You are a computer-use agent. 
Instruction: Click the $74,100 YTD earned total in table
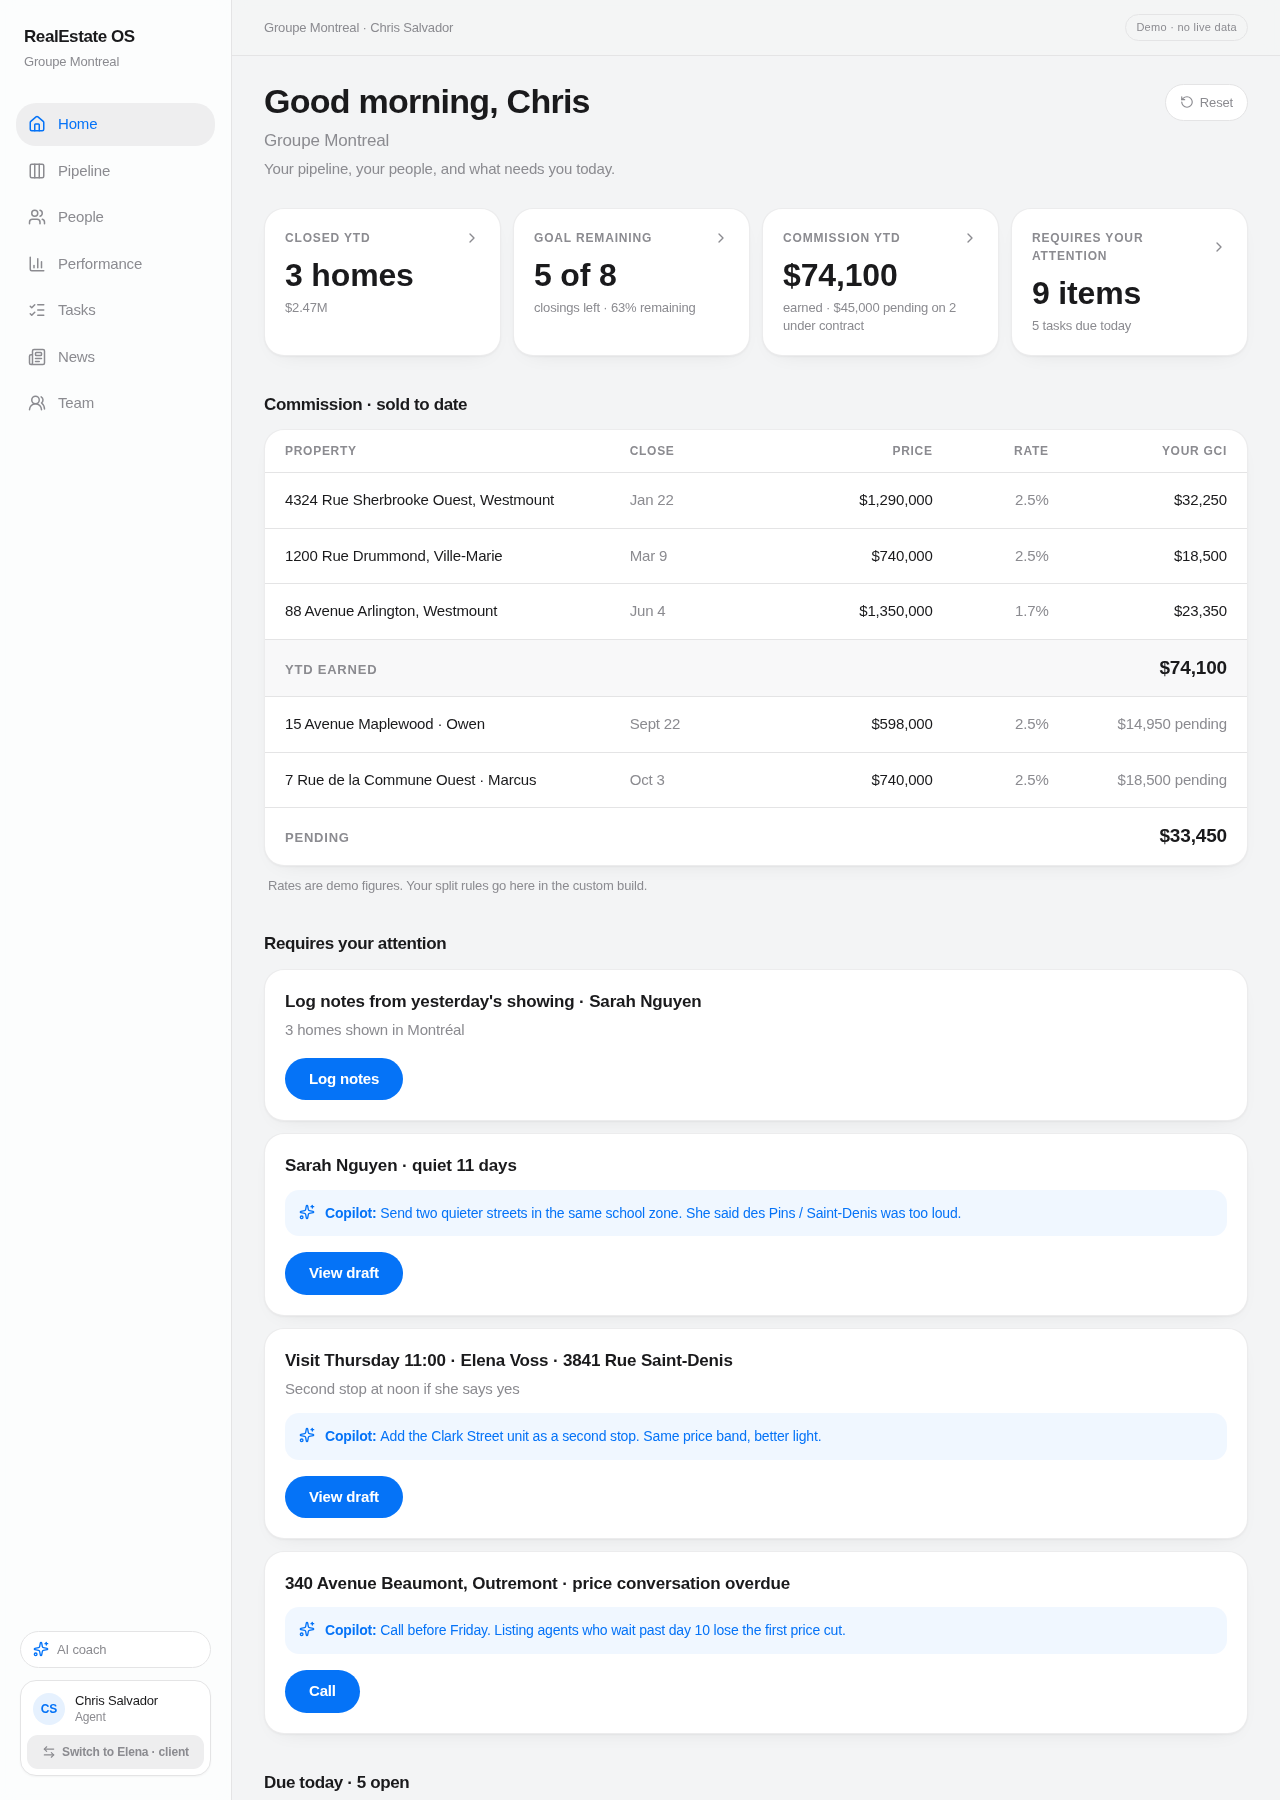(1193, 668)
